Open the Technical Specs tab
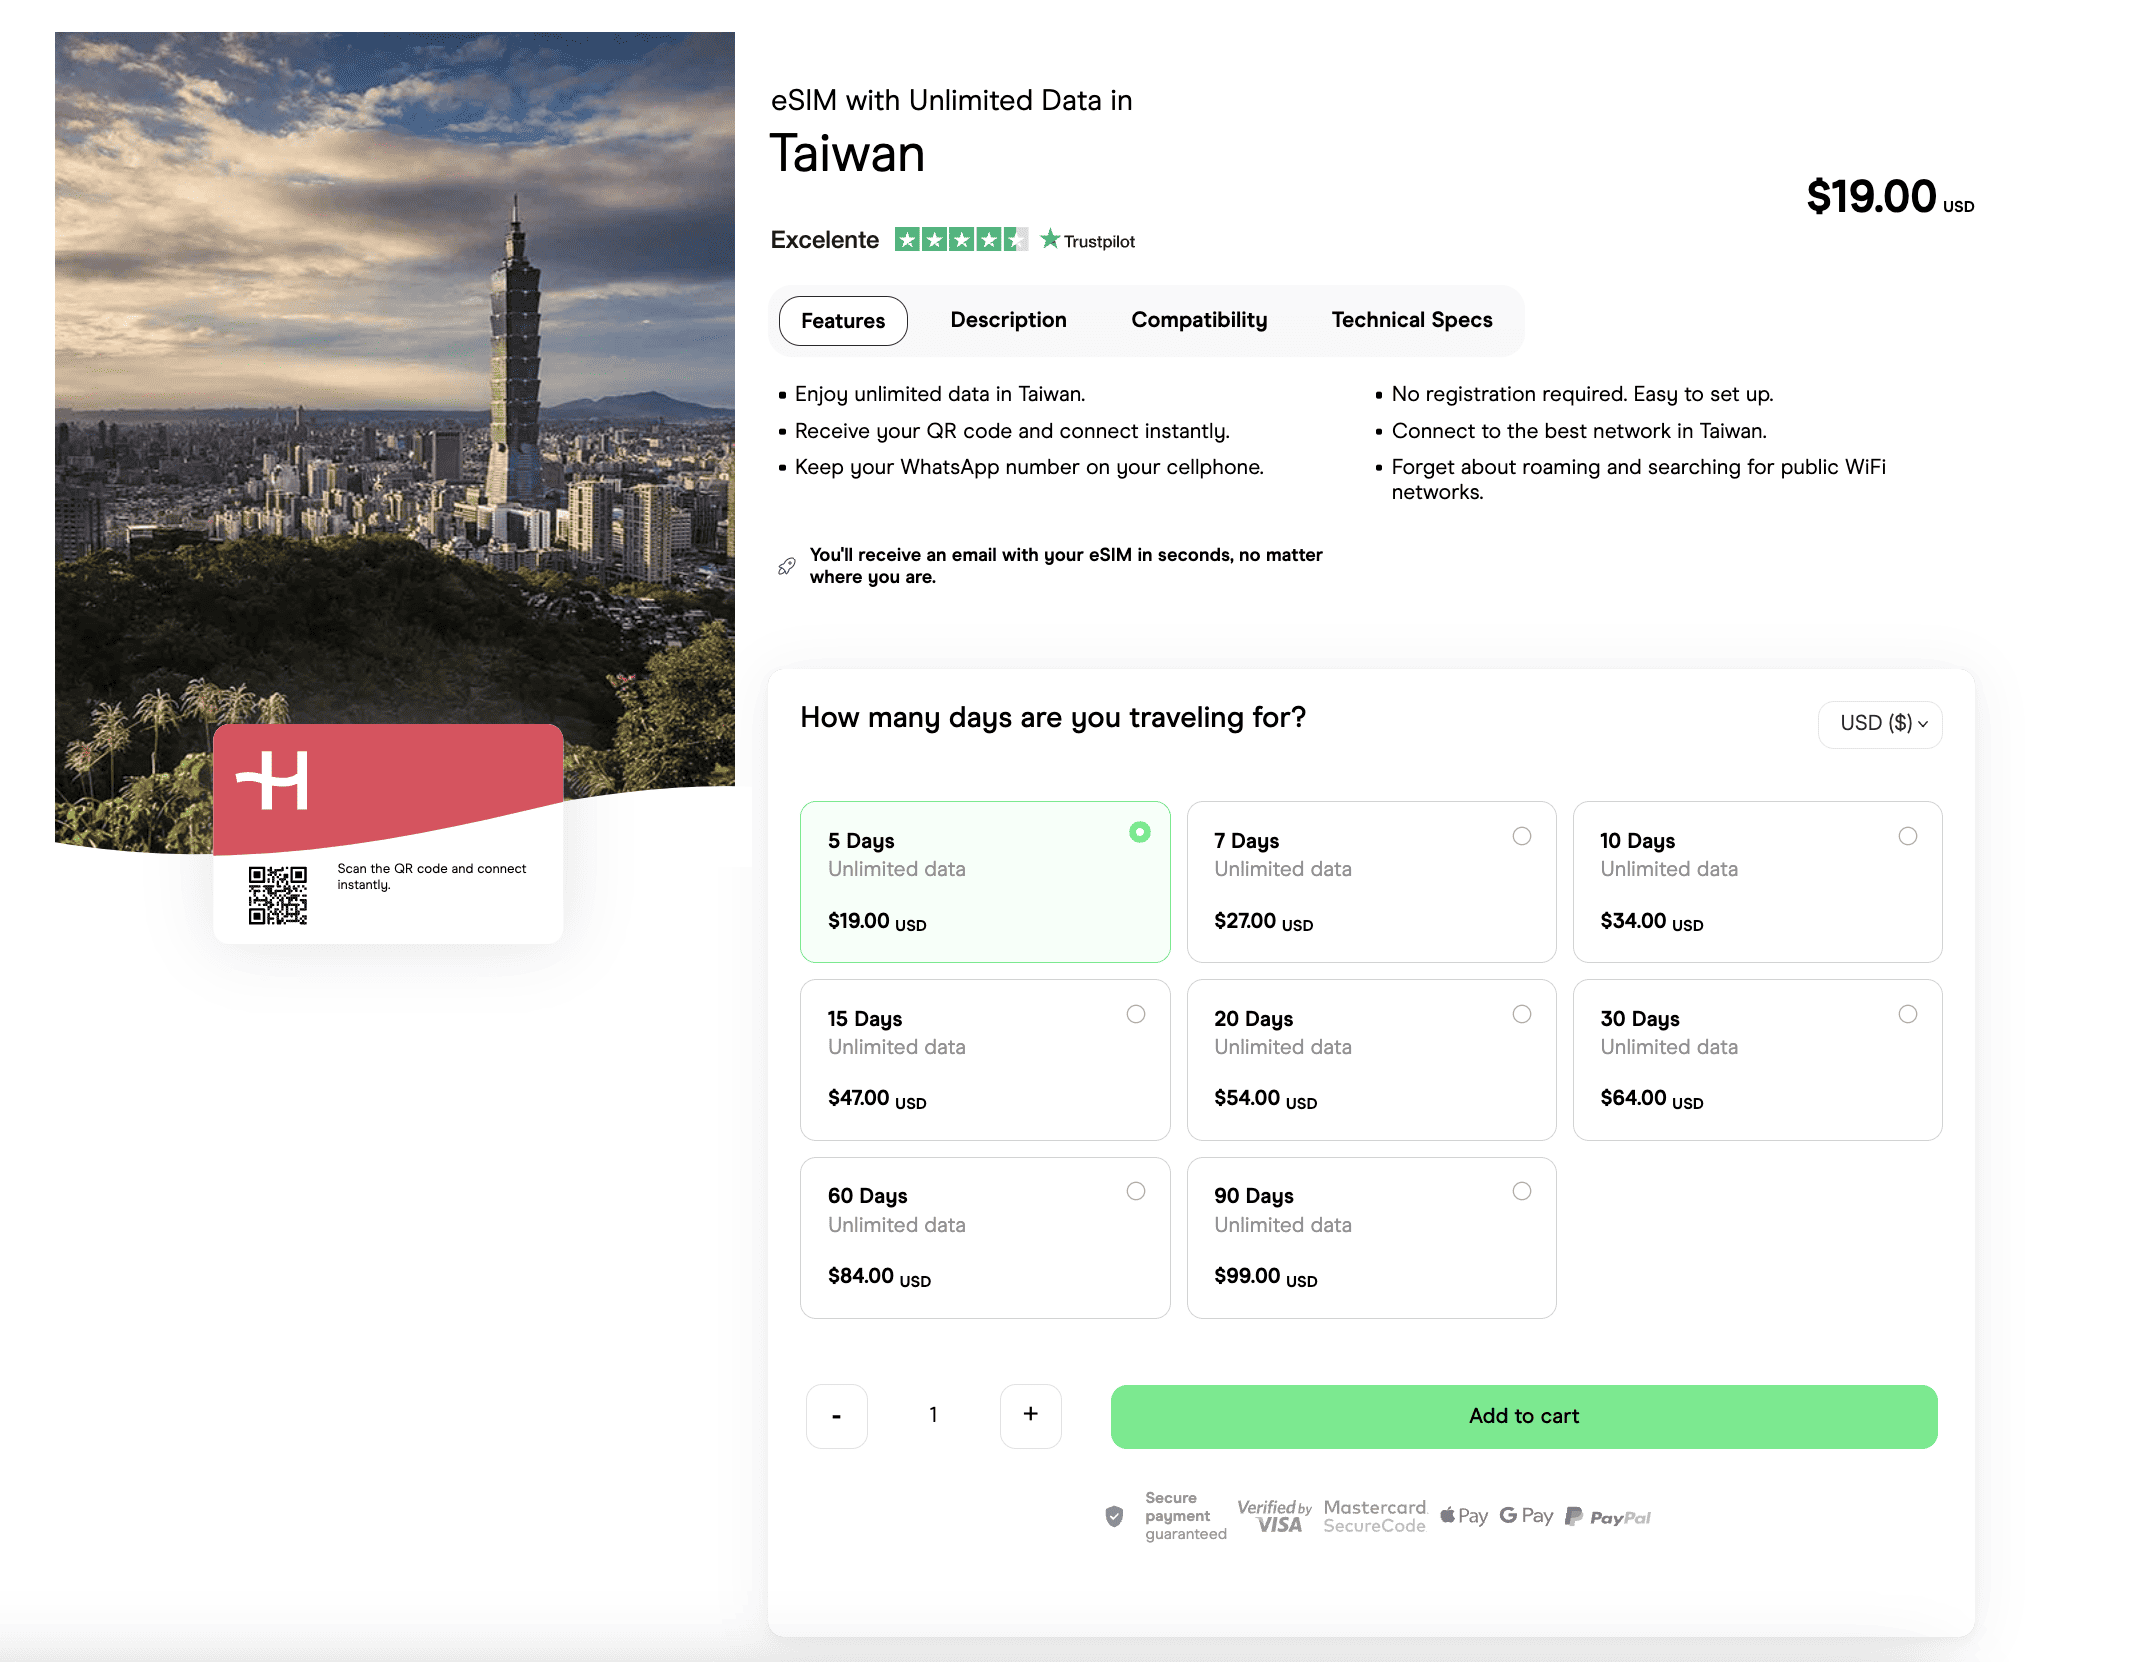Viewport: 2156px width, 1662px height. (x=1411, y=320)
